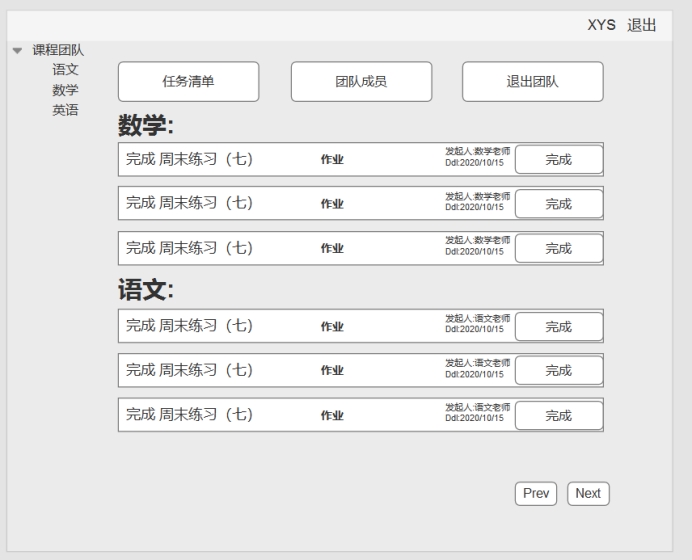Mark the first 数学 task 完成

tap(559, 159)
